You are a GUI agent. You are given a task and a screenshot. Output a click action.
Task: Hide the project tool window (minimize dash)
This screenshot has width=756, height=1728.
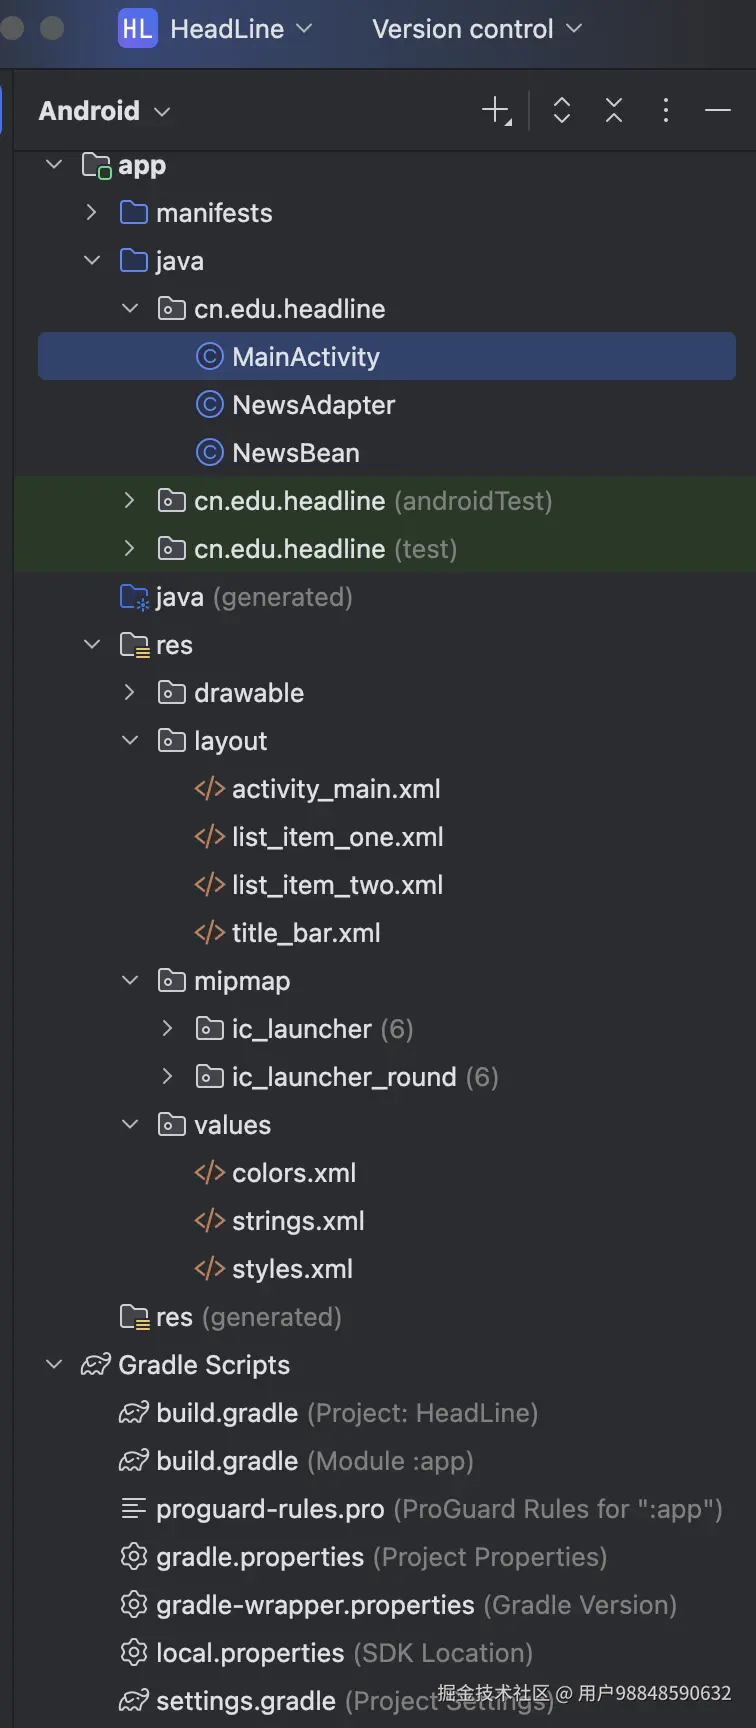tap(718, 110)
